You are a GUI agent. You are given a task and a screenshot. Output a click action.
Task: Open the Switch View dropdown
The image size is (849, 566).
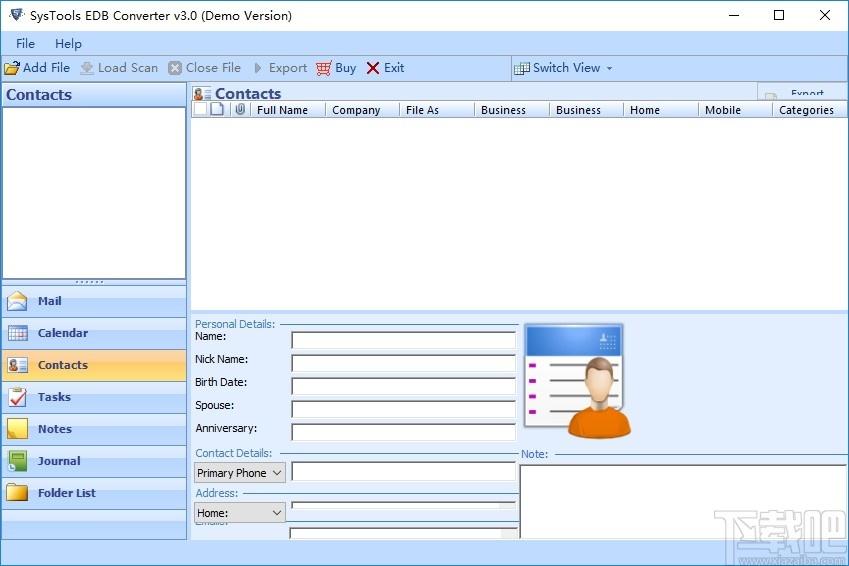(563, 68)
